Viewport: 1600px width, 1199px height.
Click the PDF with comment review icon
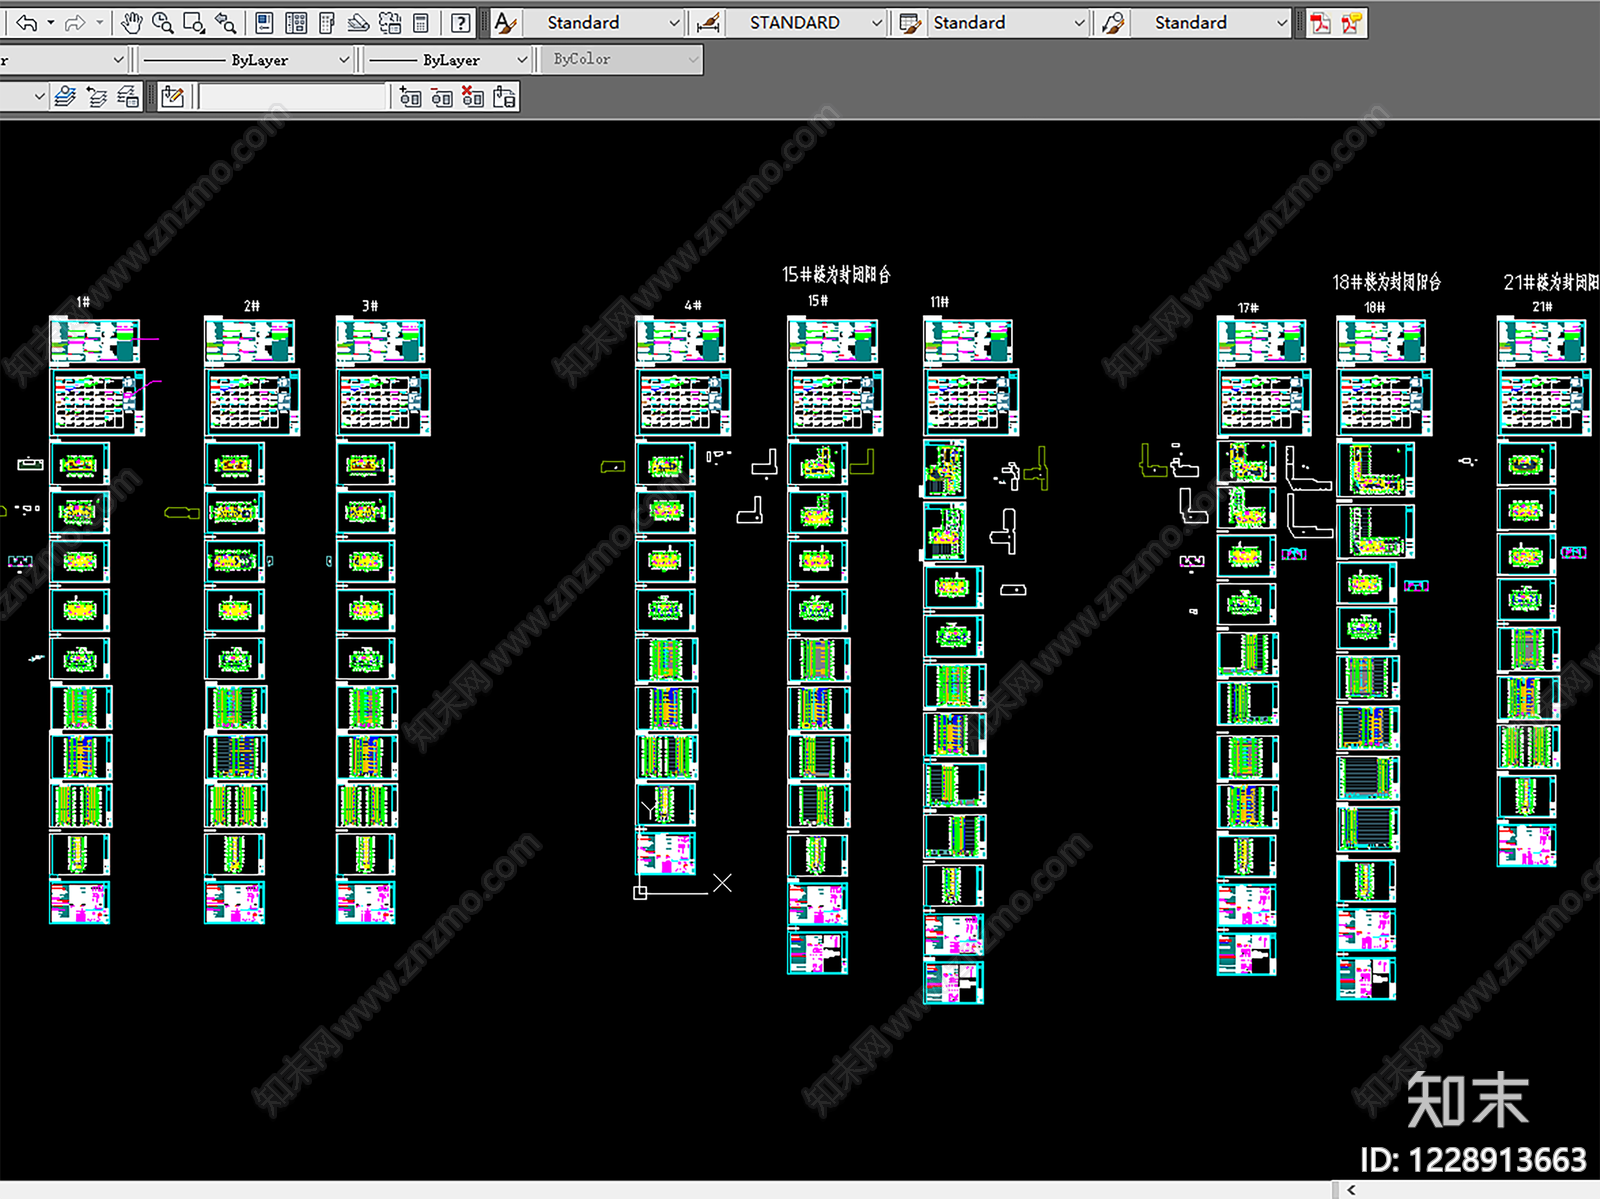point(1352,22)
